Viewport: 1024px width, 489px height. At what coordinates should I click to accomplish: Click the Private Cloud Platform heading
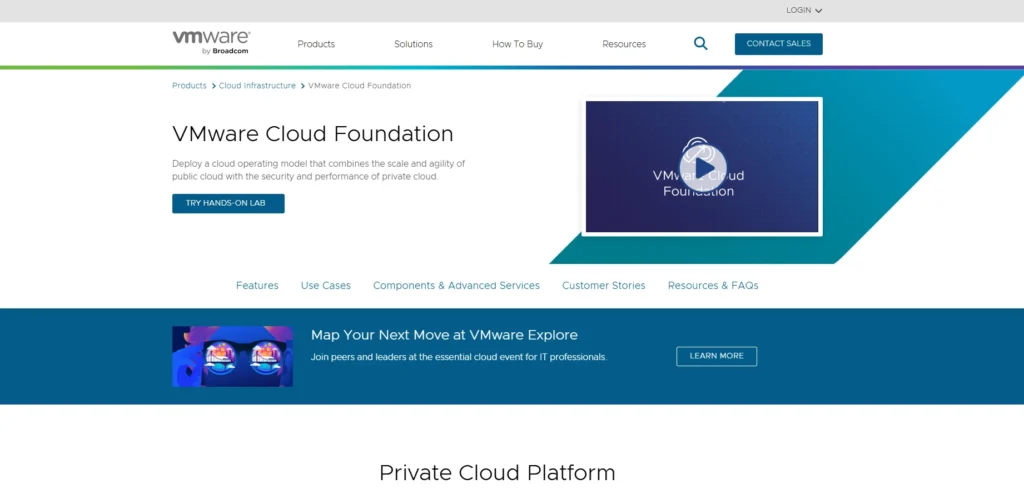pos(497,473)
